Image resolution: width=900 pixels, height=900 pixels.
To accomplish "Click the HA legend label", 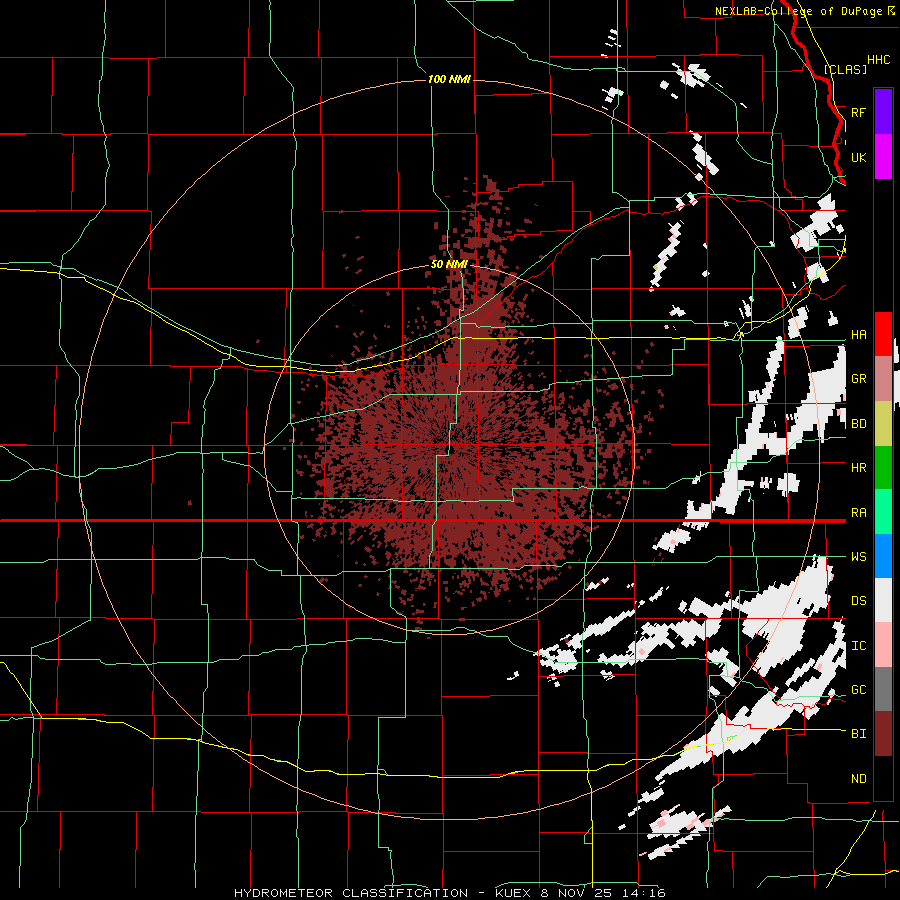I will 858,334.
